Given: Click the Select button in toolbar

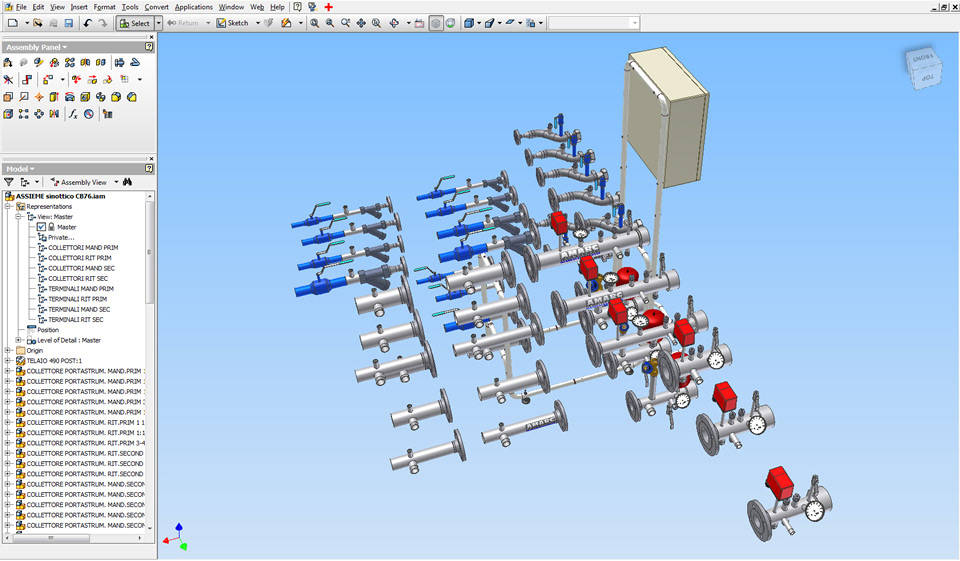Looking at the screenshot, I should click(x=135, y=23).
